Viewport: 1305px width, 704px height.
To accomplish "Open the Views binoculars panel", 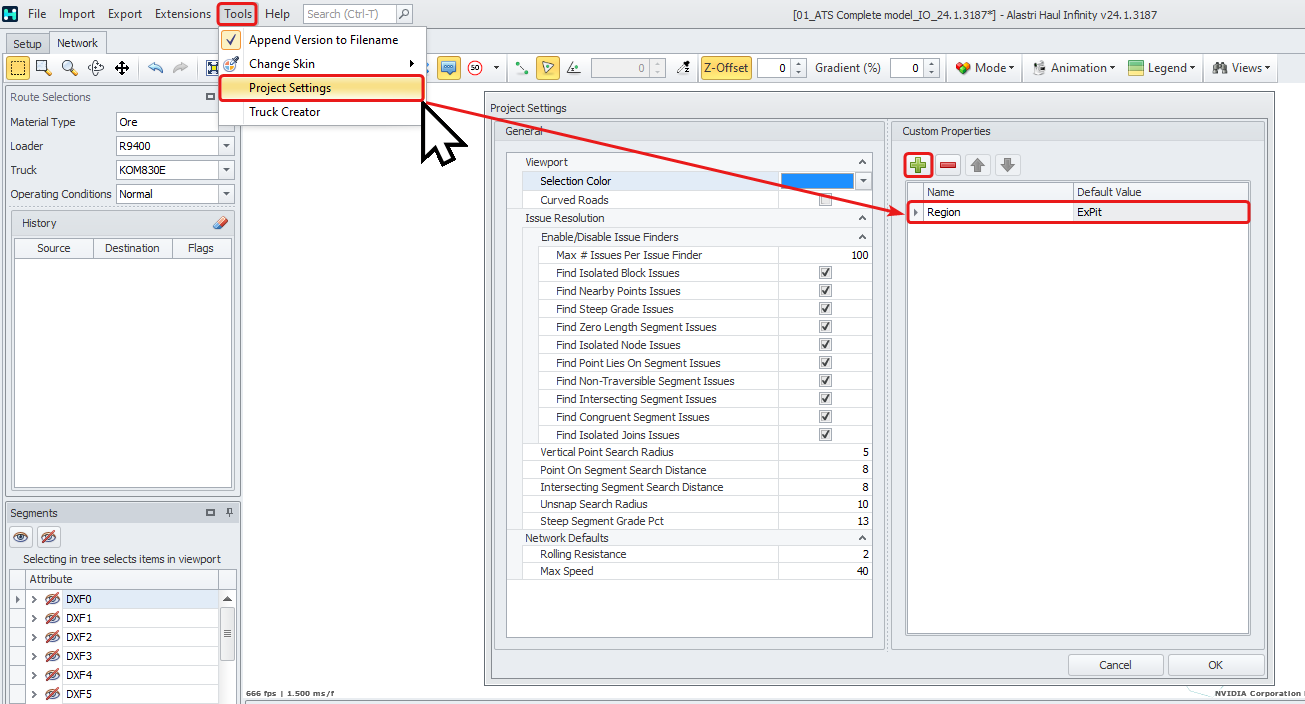I will pyautogui.click(x=1240, y=67).
